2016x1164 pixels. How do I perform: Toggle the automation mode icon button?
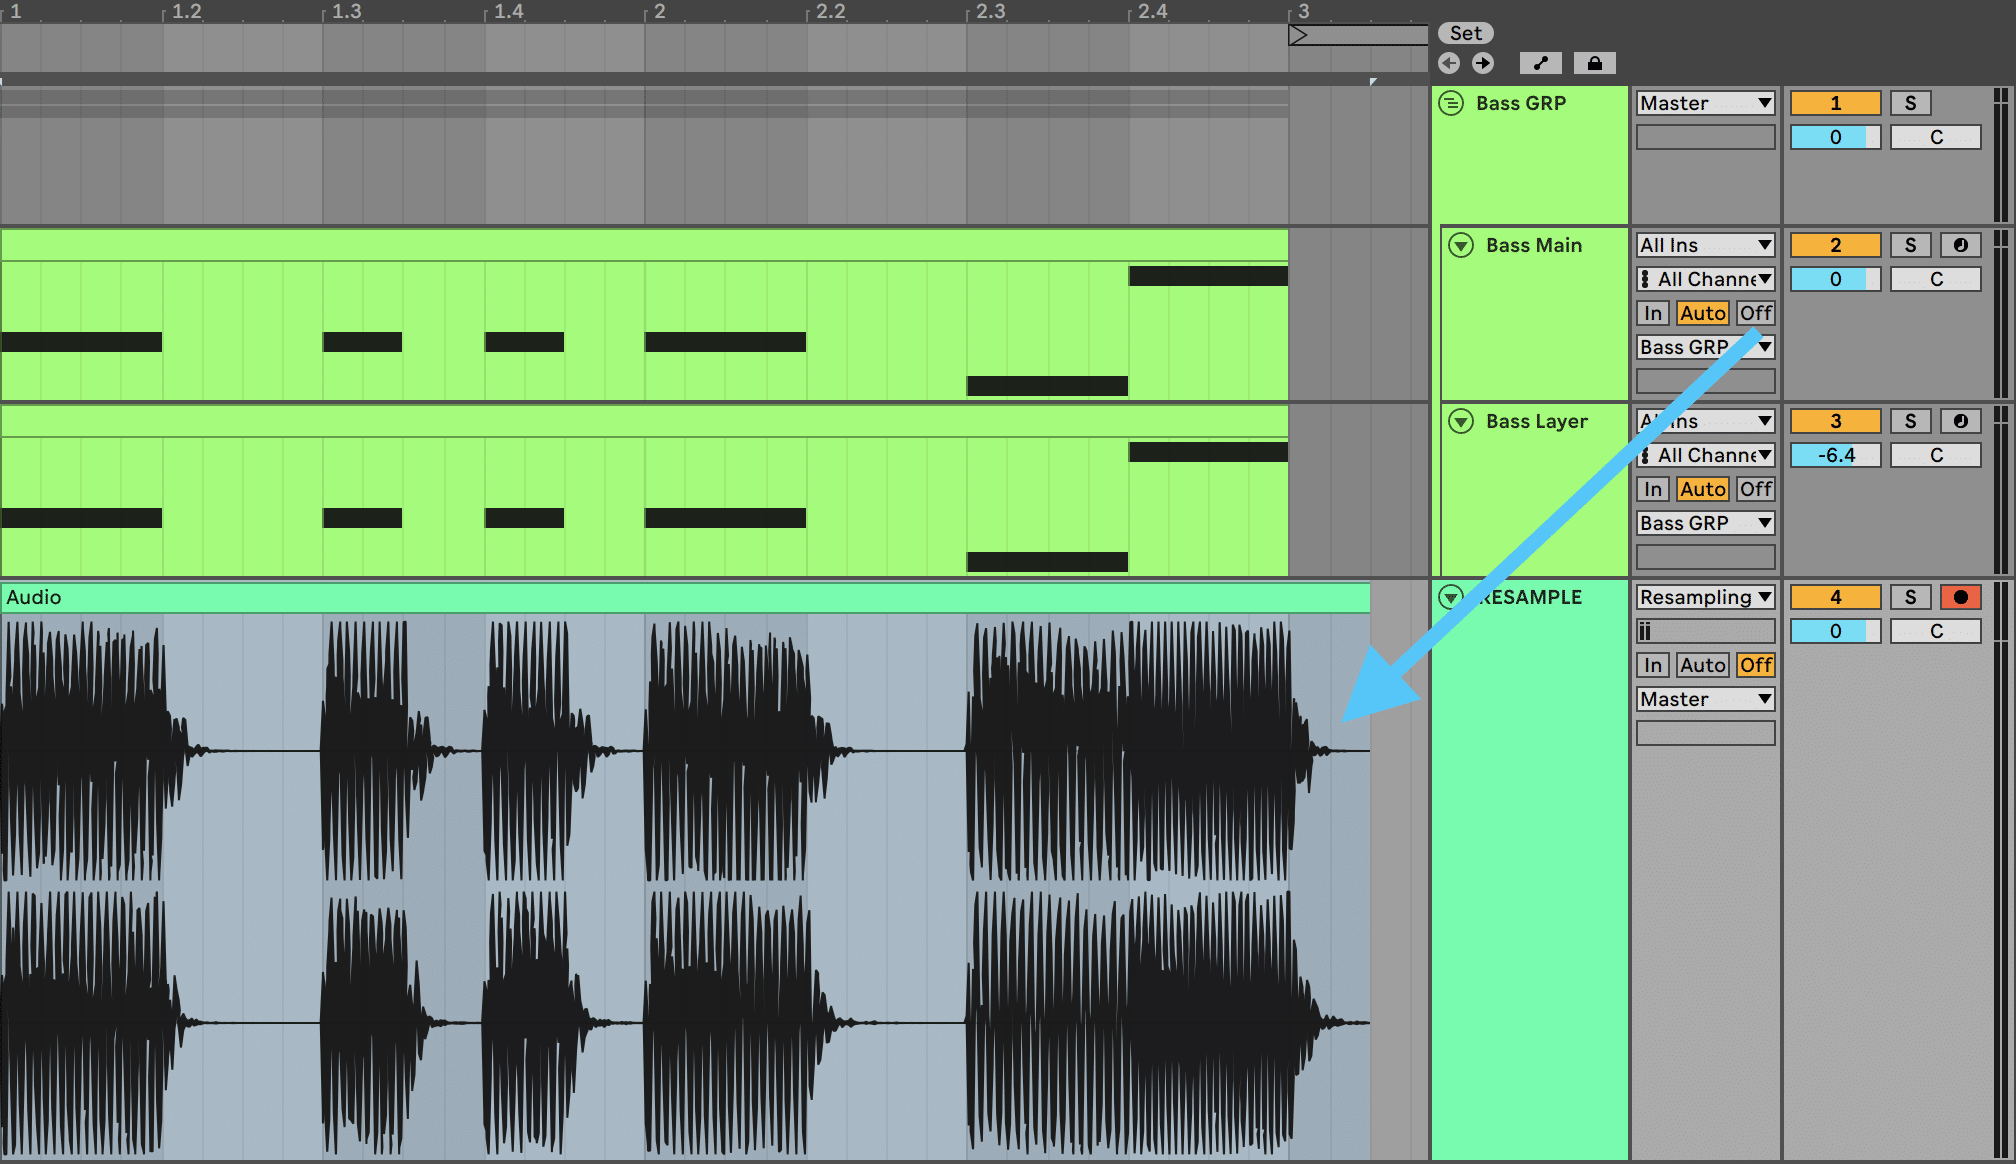coord(1541,63)
